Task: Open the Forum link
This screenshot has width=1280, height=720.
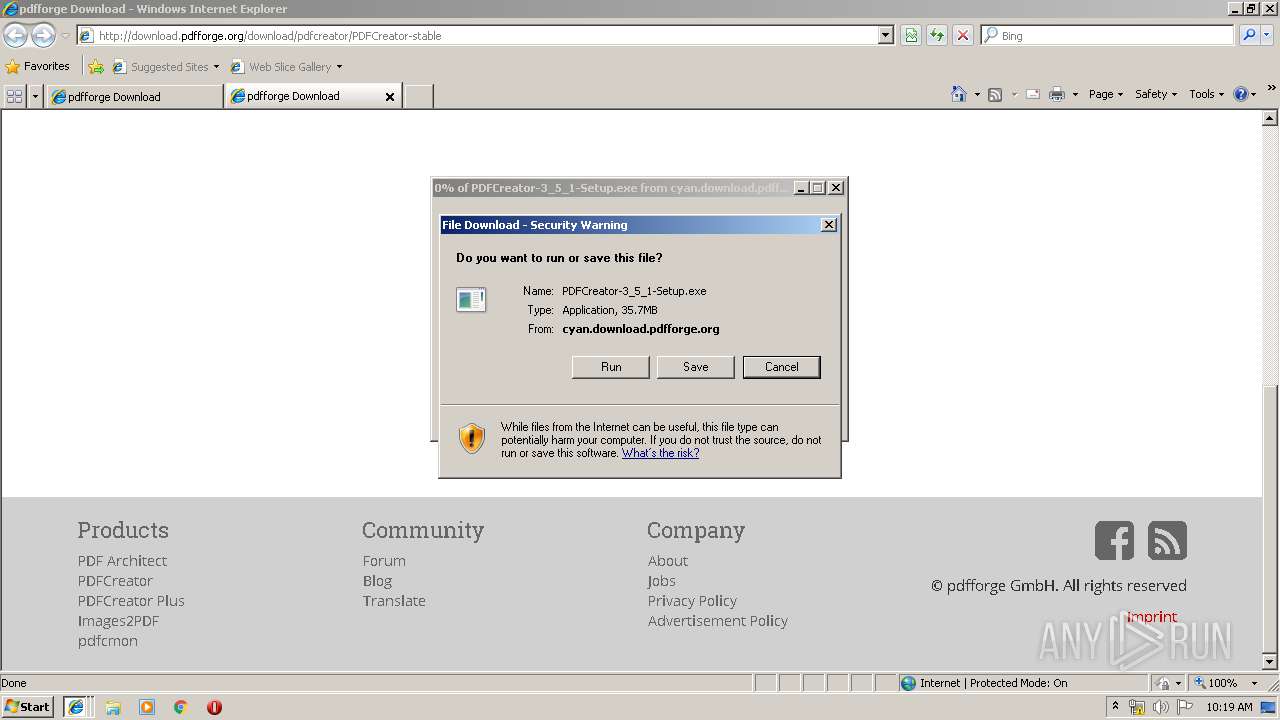Action: 384,561
